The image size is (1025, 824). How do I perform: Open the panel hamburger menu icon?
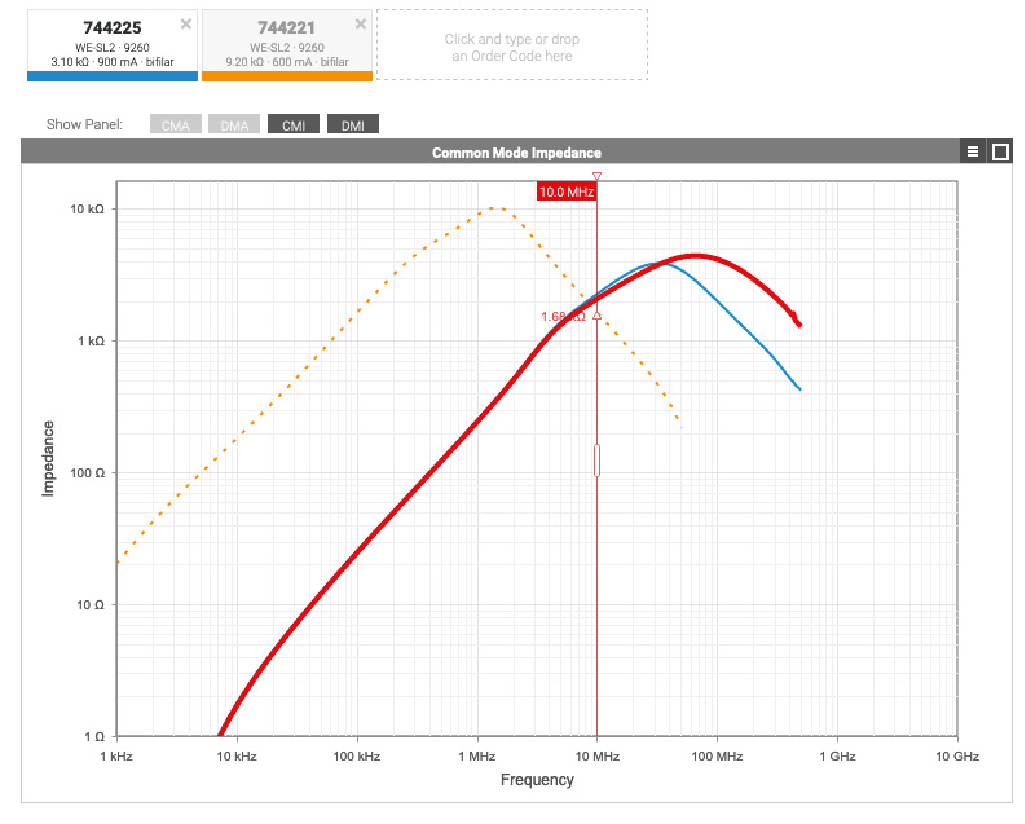(972, 152)
